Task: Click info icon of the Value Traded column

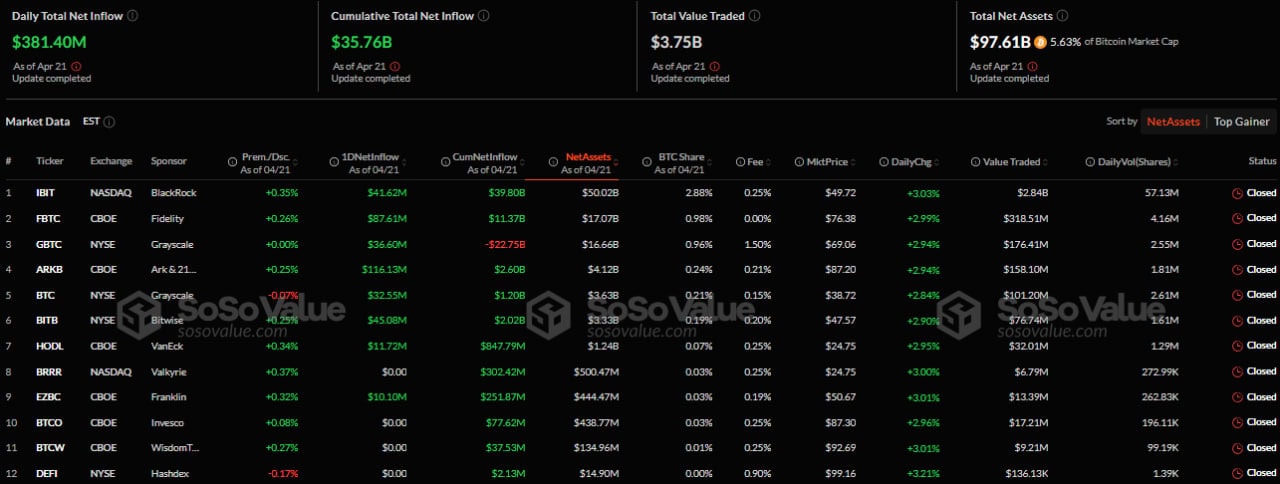Action: [x=975, y=162]
